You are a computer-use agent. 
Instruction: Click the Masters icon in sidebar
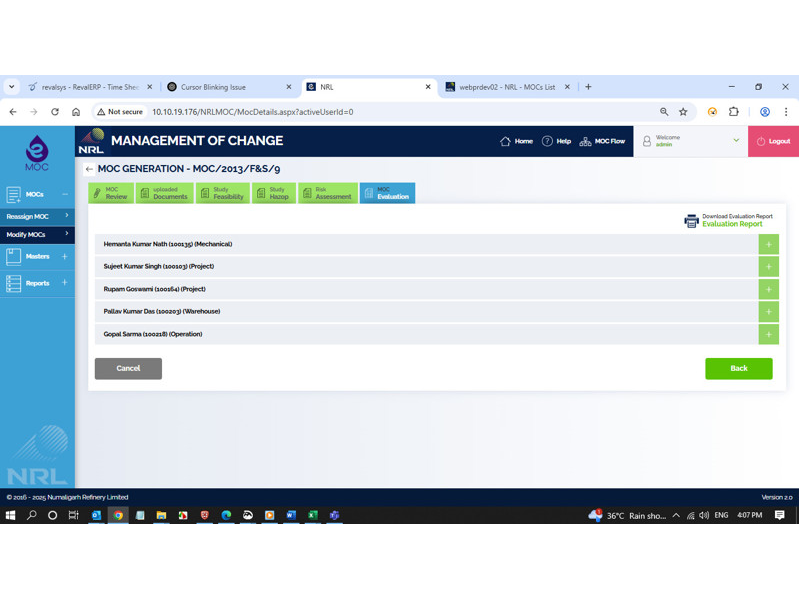pos(14,257)
